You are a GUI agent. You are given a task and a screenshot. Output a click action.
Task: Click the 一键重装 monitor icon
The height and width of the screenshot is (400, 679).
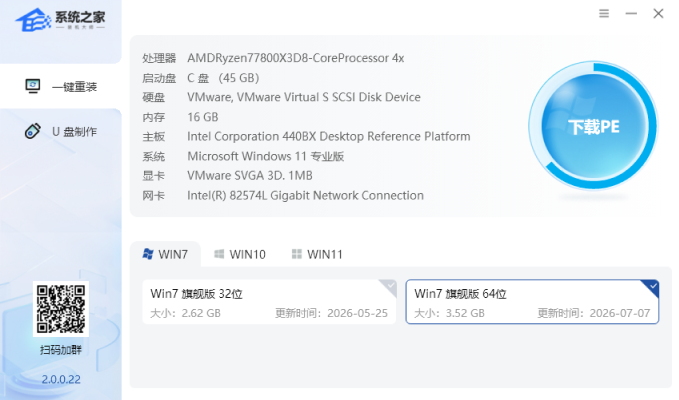pyautogui.click(x=32, y=86)
